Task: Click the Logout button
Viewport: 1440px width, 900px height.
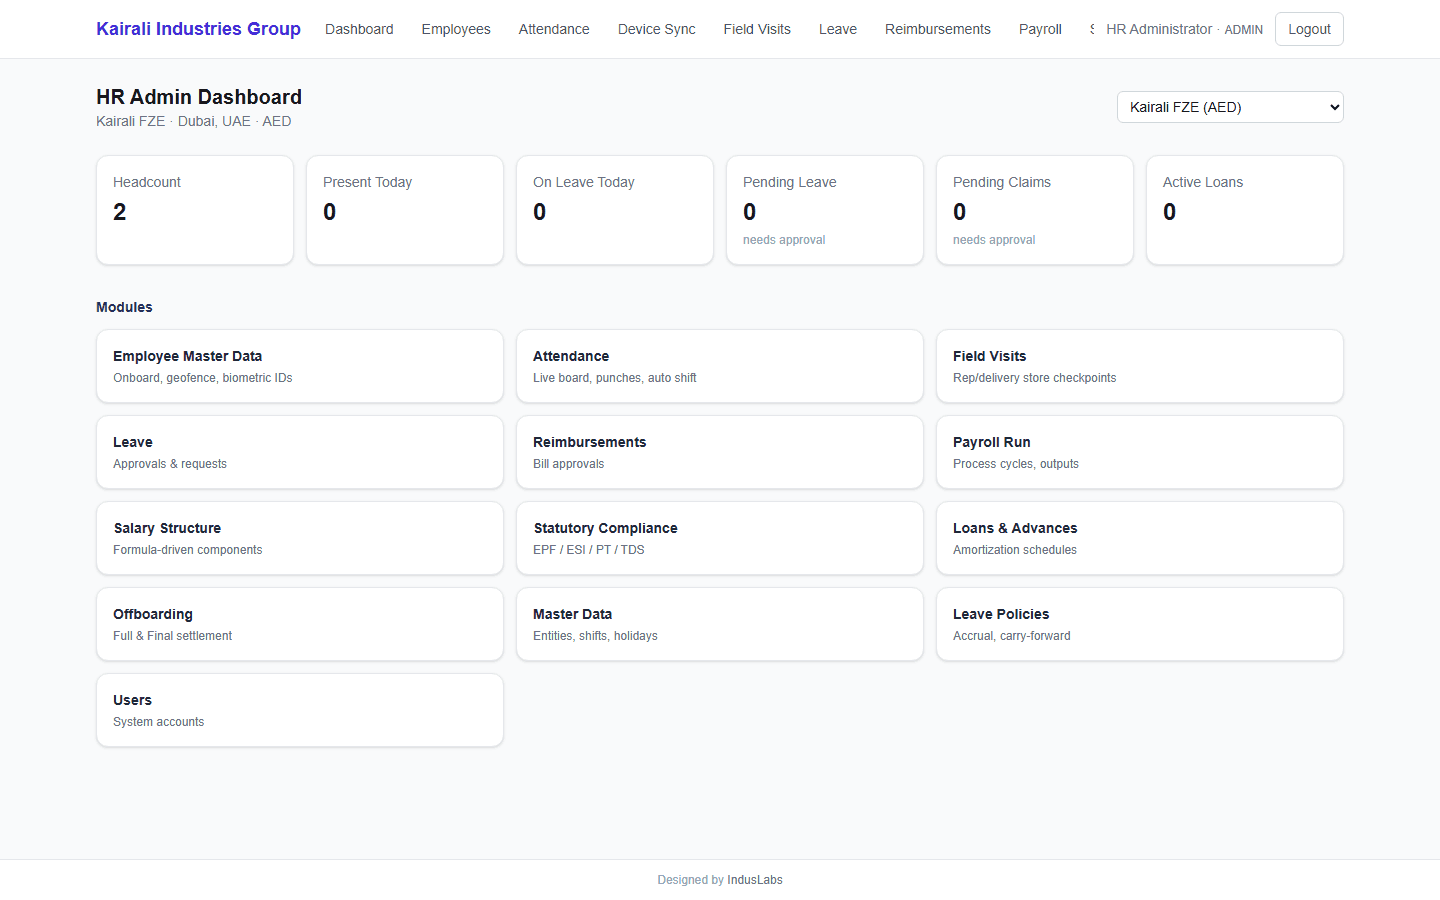Action: click(1309, 29)
